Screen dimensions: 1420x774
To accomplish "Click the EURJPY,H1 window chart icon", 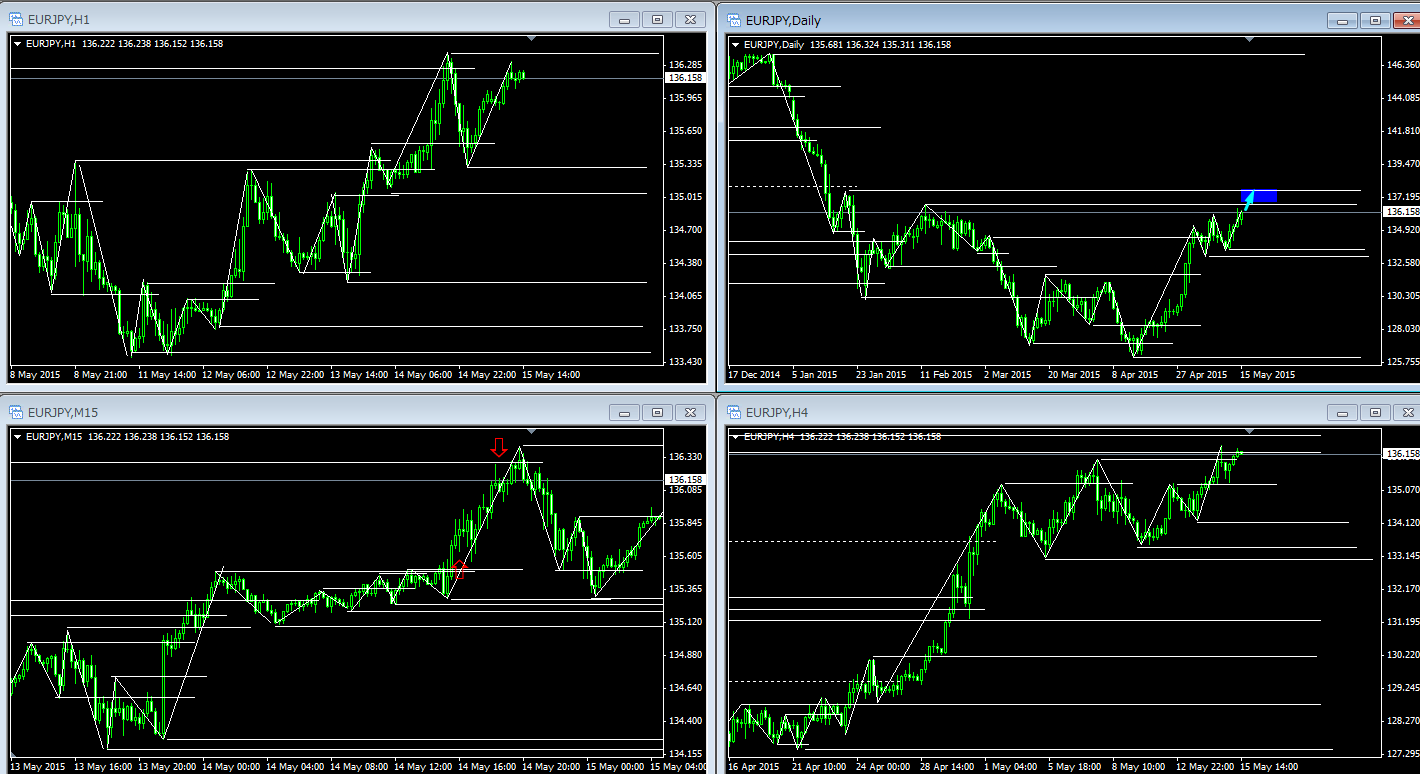I will click(17, 19).
